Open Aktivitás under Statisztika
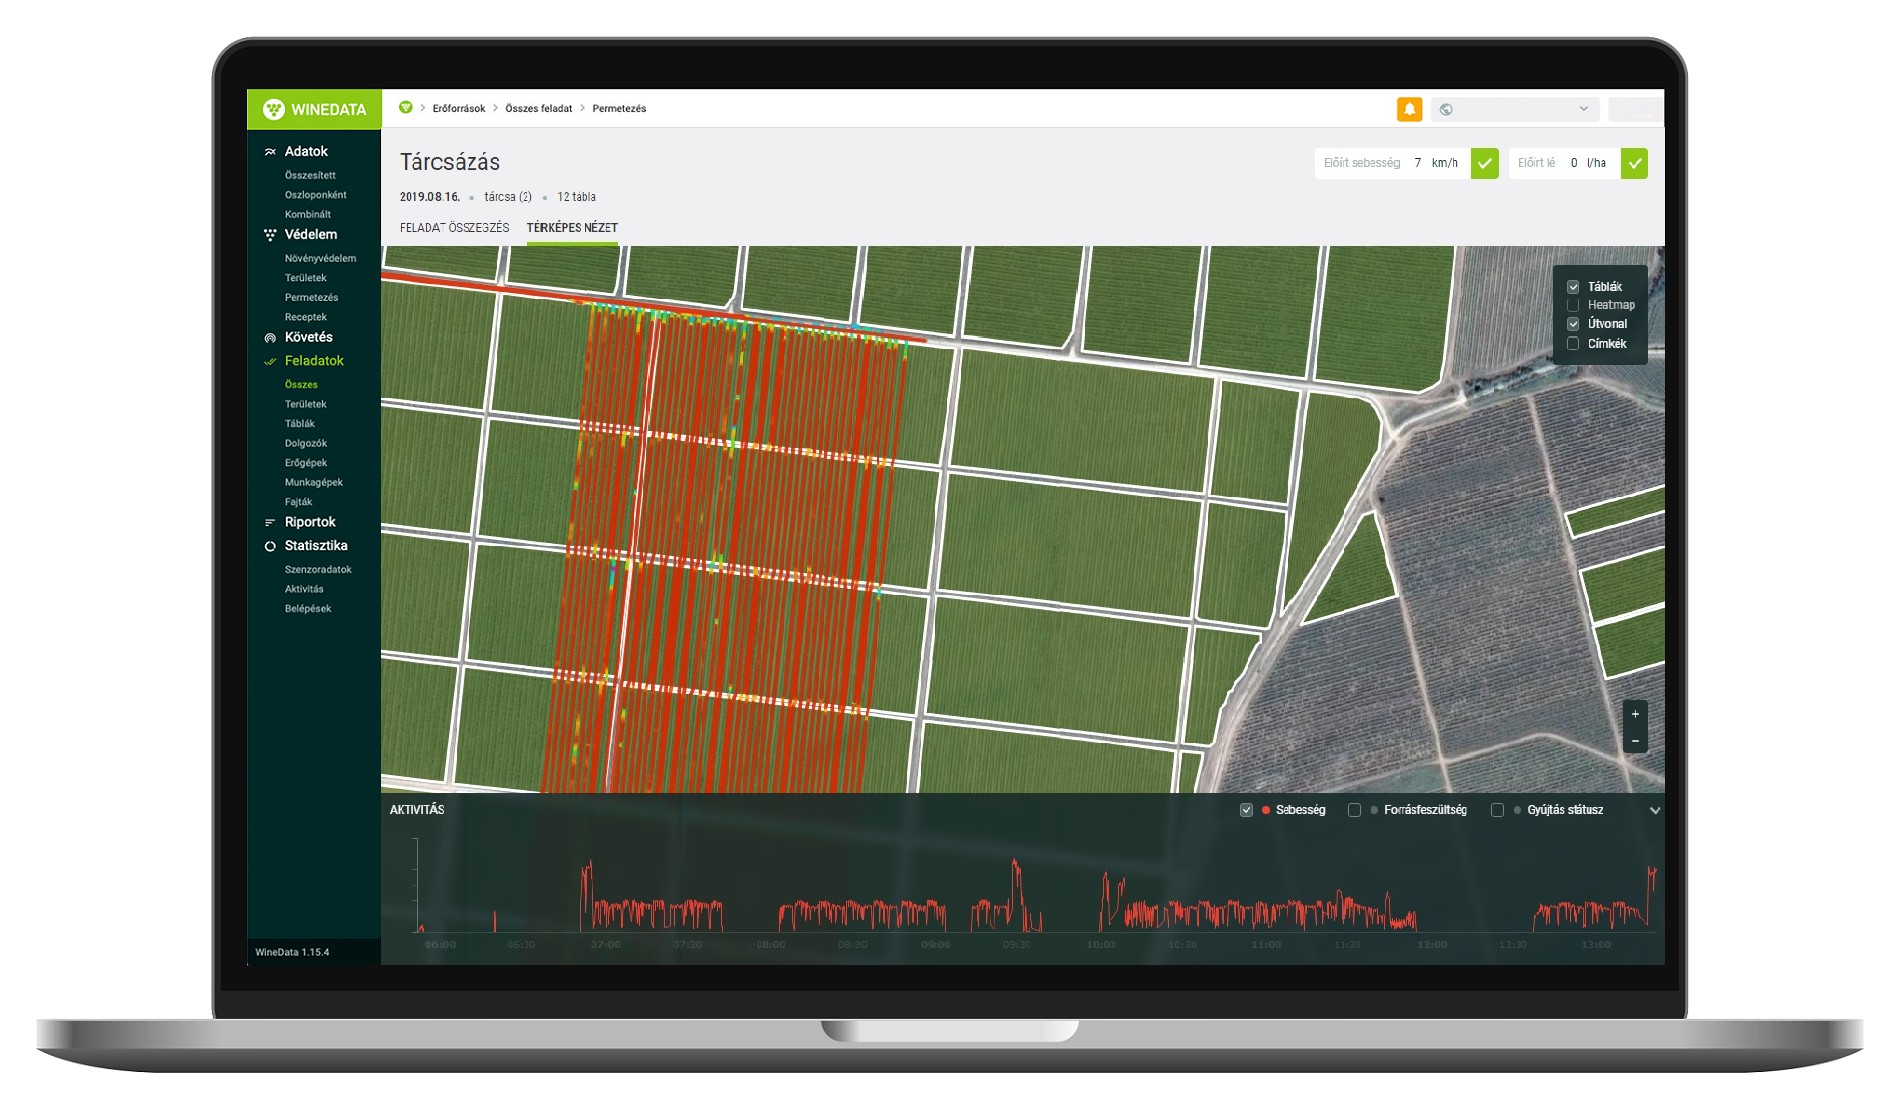 point(304,590)
